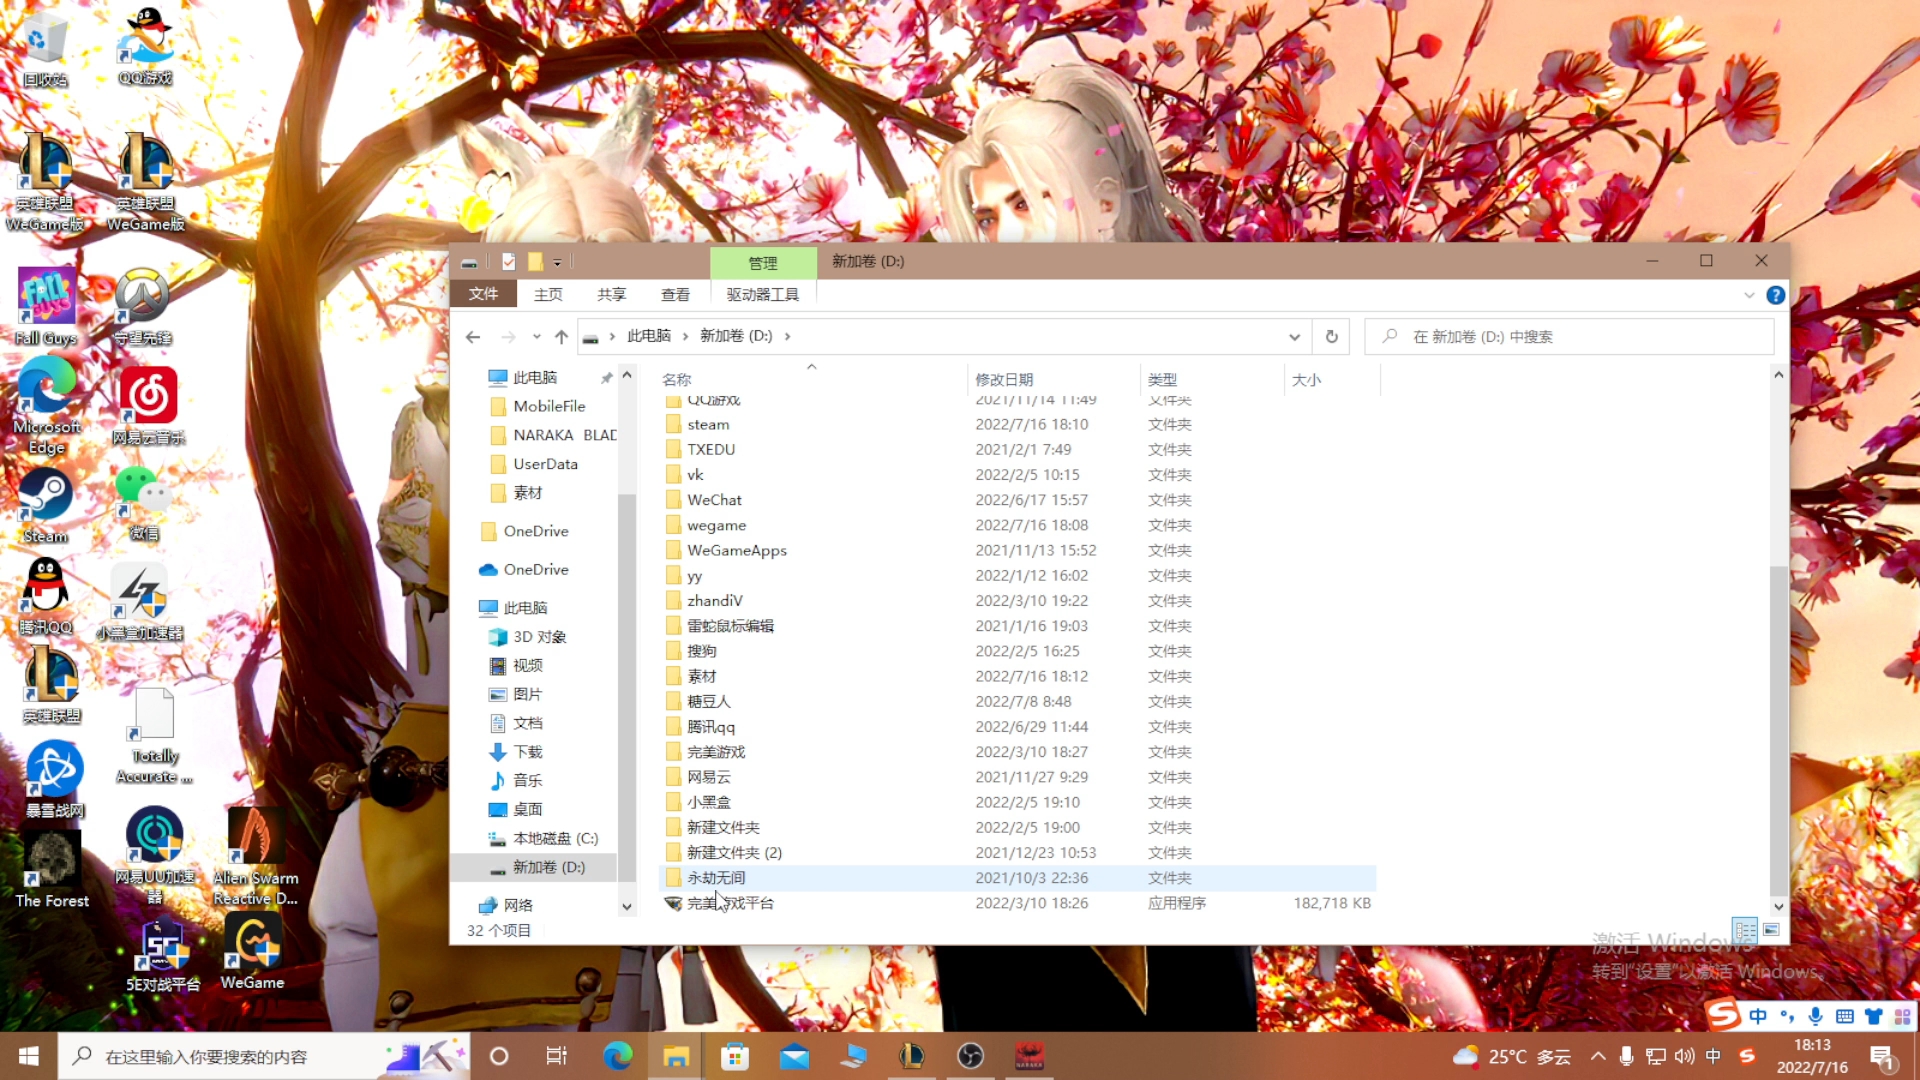
Task: Sort by the 类型 column header
Action: (x=1212, y=379)
